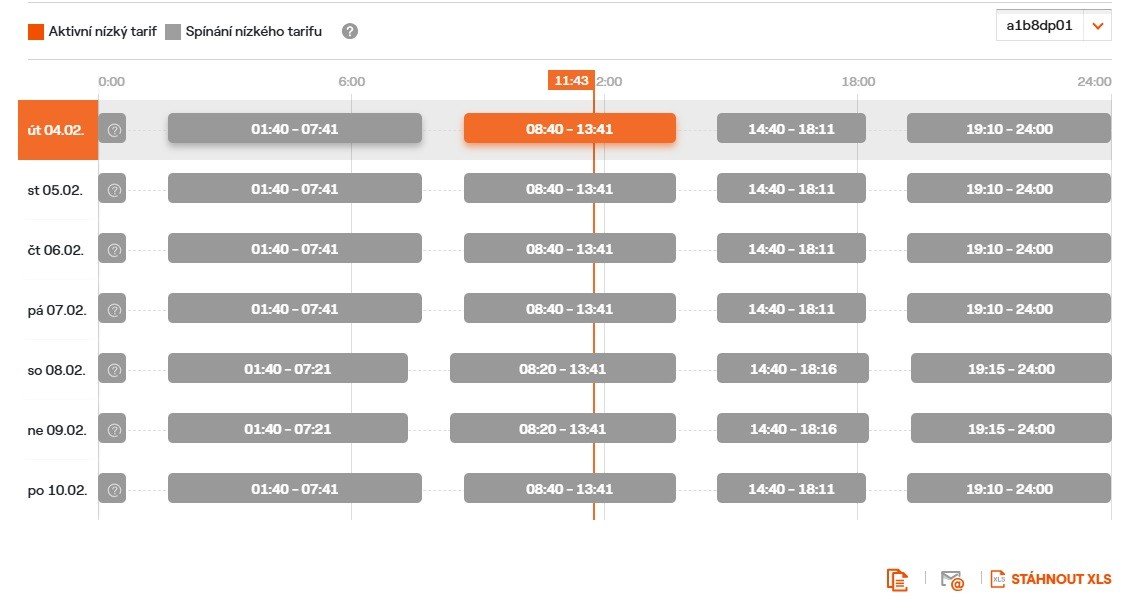Select the so 08.02. day row label
The image size is (1131, 616).
pos(57,370)
